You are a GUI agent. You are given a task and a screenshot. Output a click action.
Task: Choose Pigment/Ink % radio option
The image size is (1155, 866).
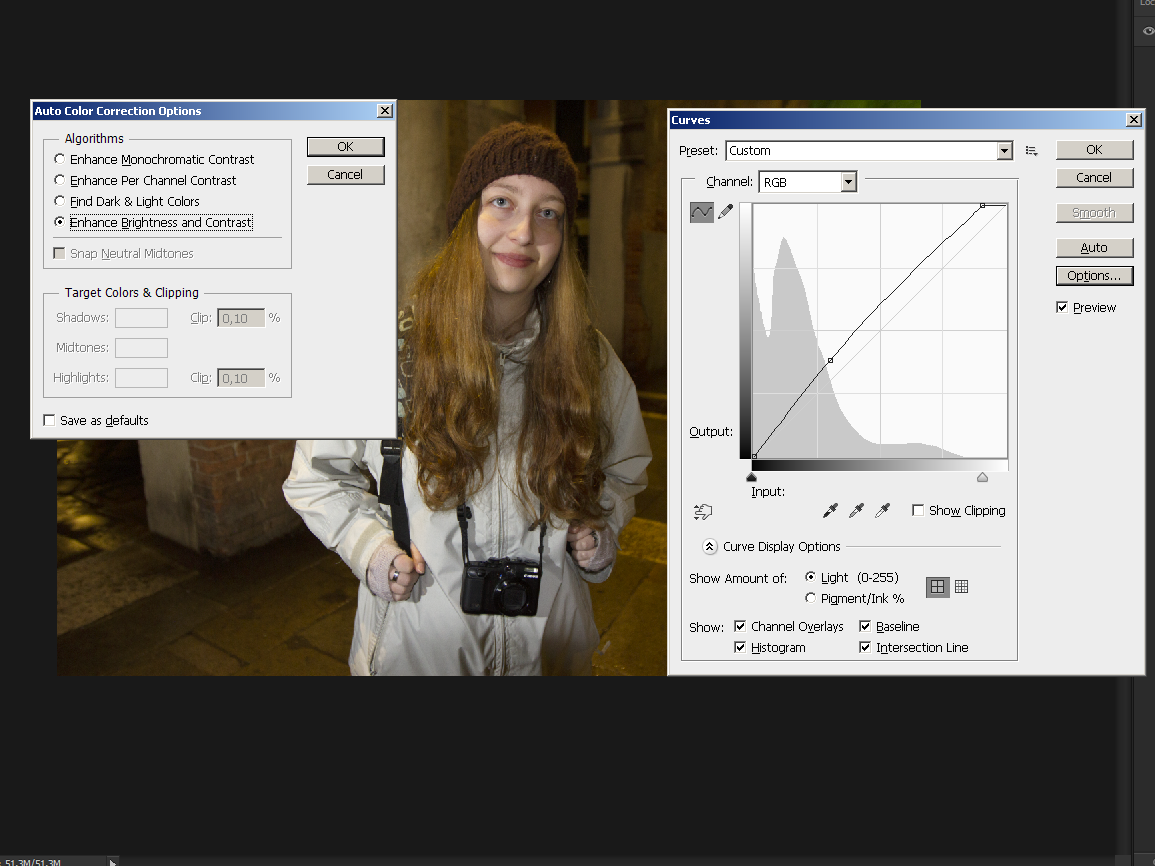(810, 598)
